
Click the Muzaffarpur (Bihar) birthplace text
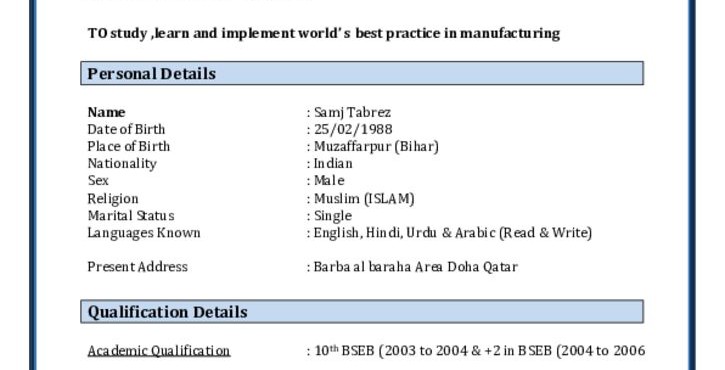click(x=376, y=147)
